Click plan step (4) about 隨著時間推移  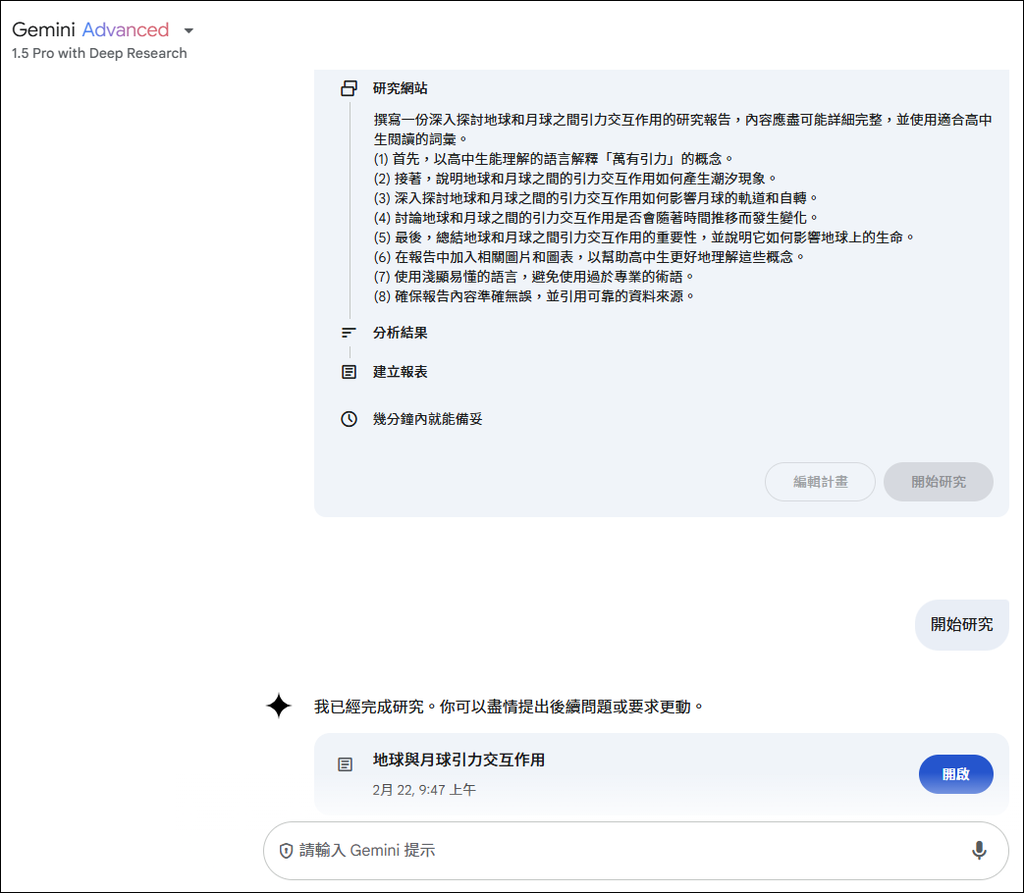pos(596,218)
